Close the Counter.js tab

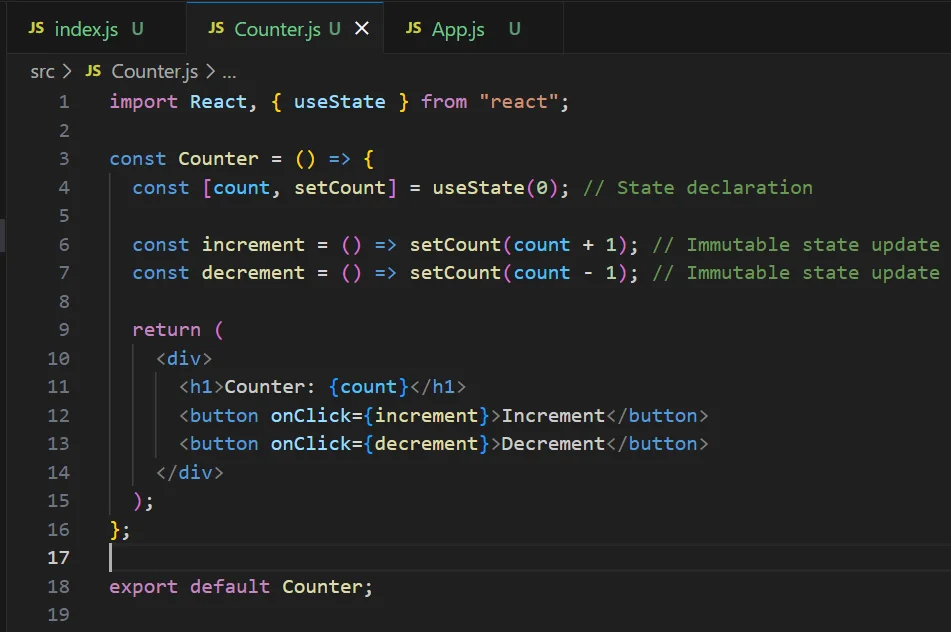362,29
